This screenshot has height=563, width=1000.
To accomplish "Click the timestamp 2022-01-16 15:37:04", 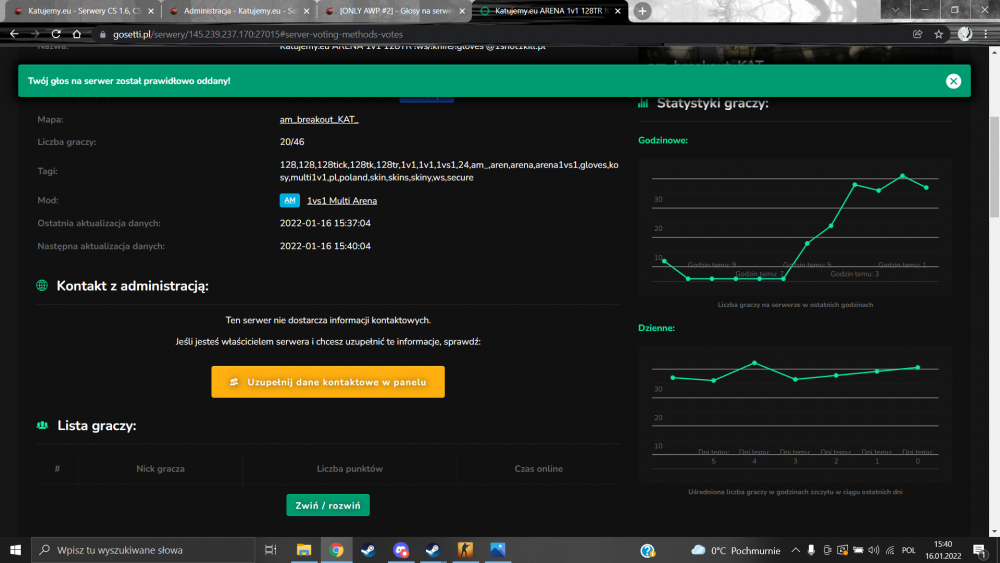I will click(325, 223).
